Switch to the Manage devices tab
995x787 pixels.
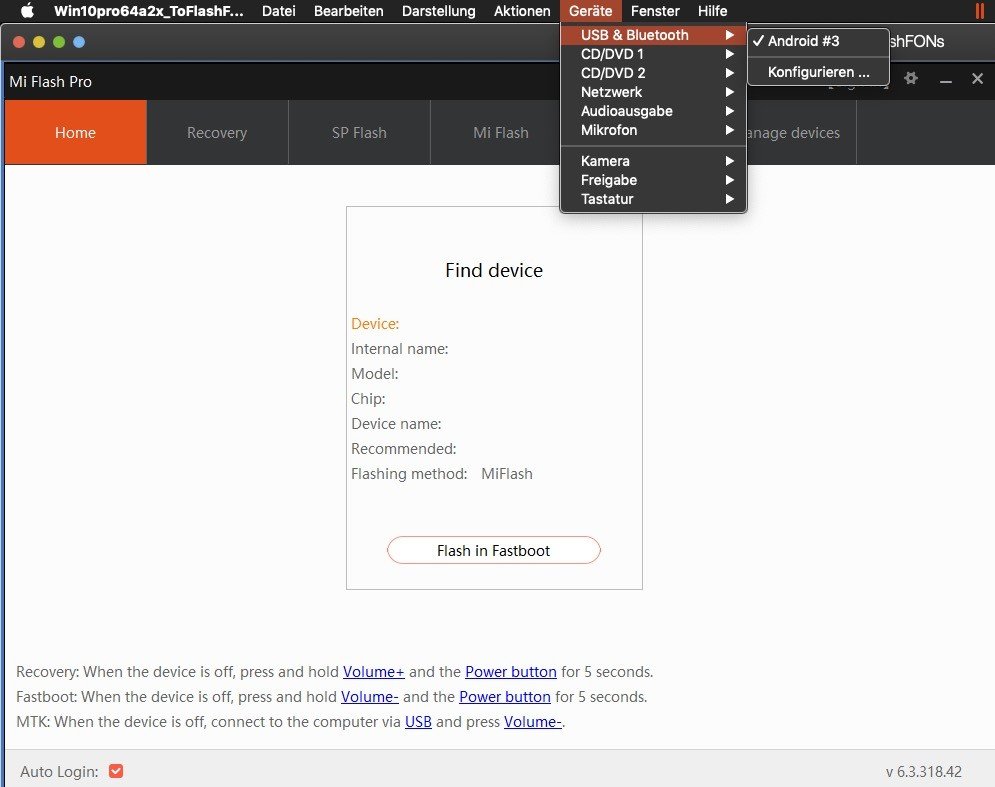(793, 132)
